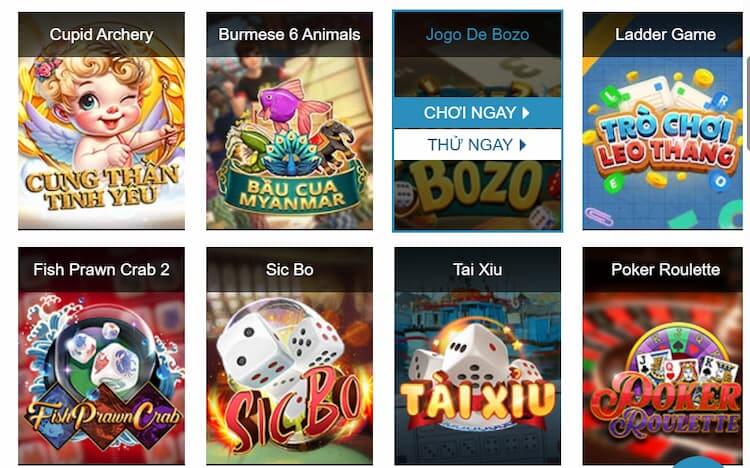Image resolution: width=750 pixels, height=468 pixels.
Task: Open the Fish Prawn Crab 2 game
Action: [x=101, y=356]
